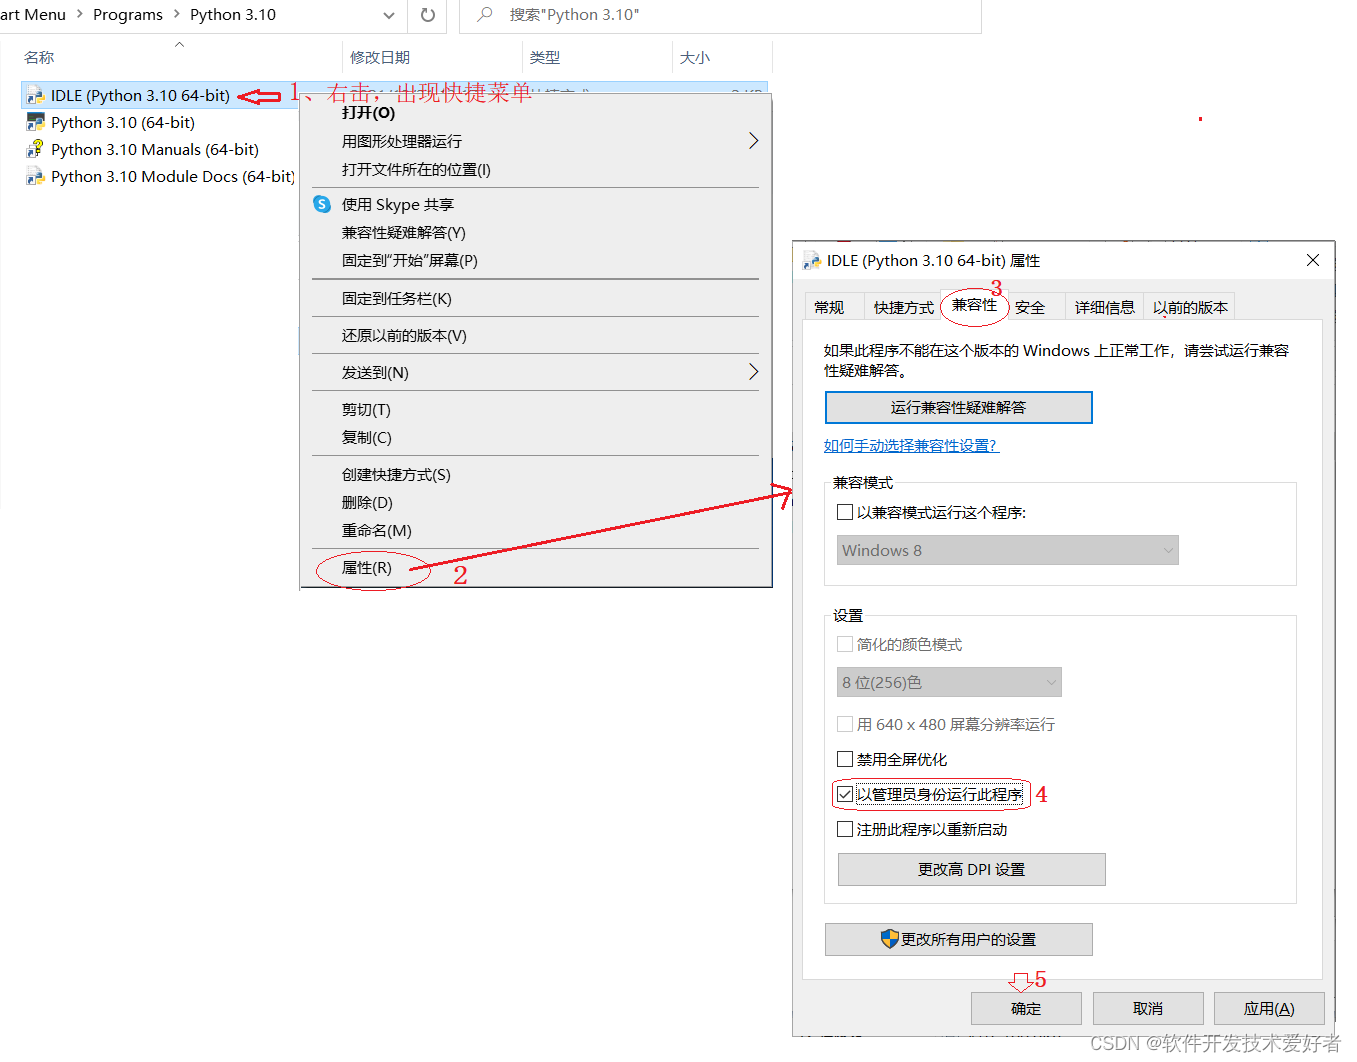Image resolution: width=1357 pixels, height=1062 pixels.
Task: Switch to the Compatibility (兼容性) tab
Action: coord(974,305)
